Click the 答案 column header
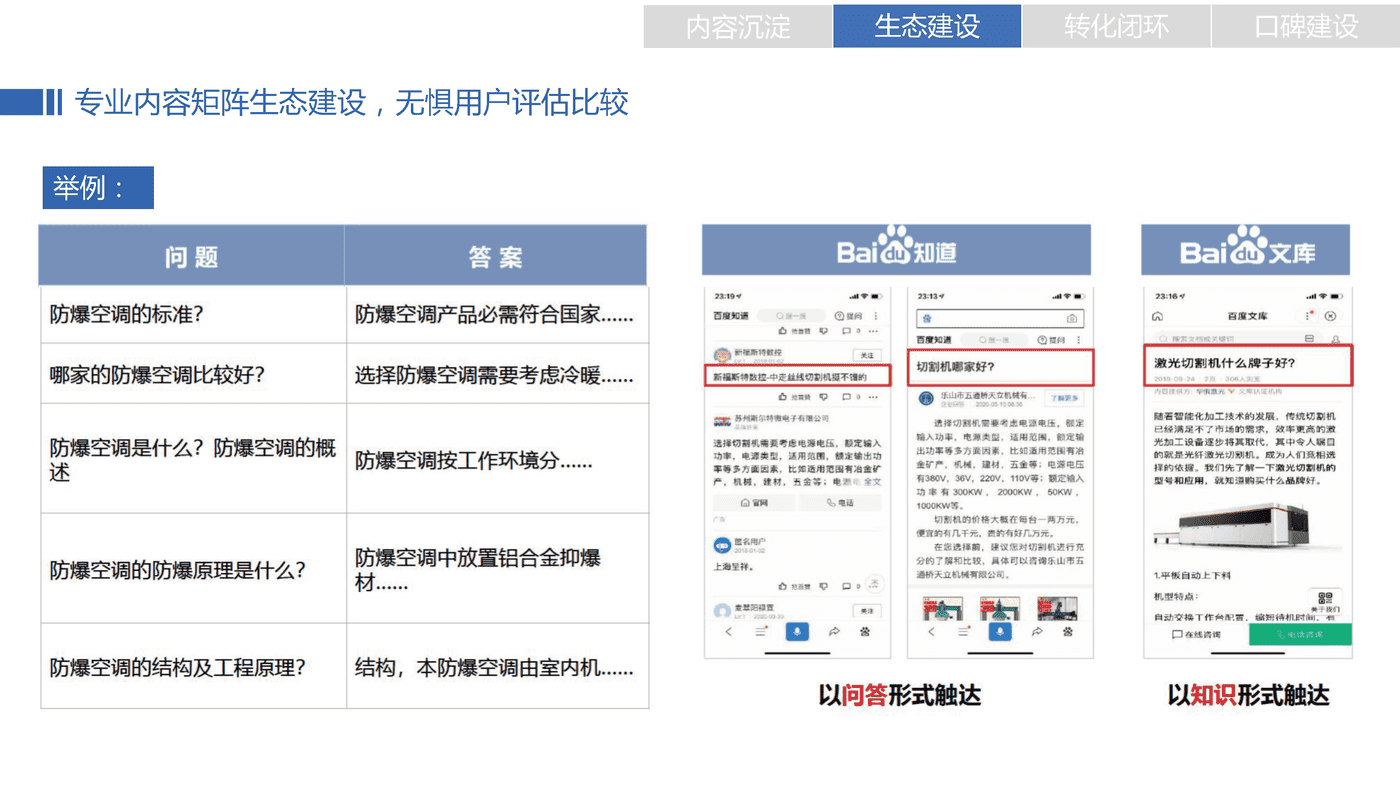 pyautogui.click(x=496, y=256)
